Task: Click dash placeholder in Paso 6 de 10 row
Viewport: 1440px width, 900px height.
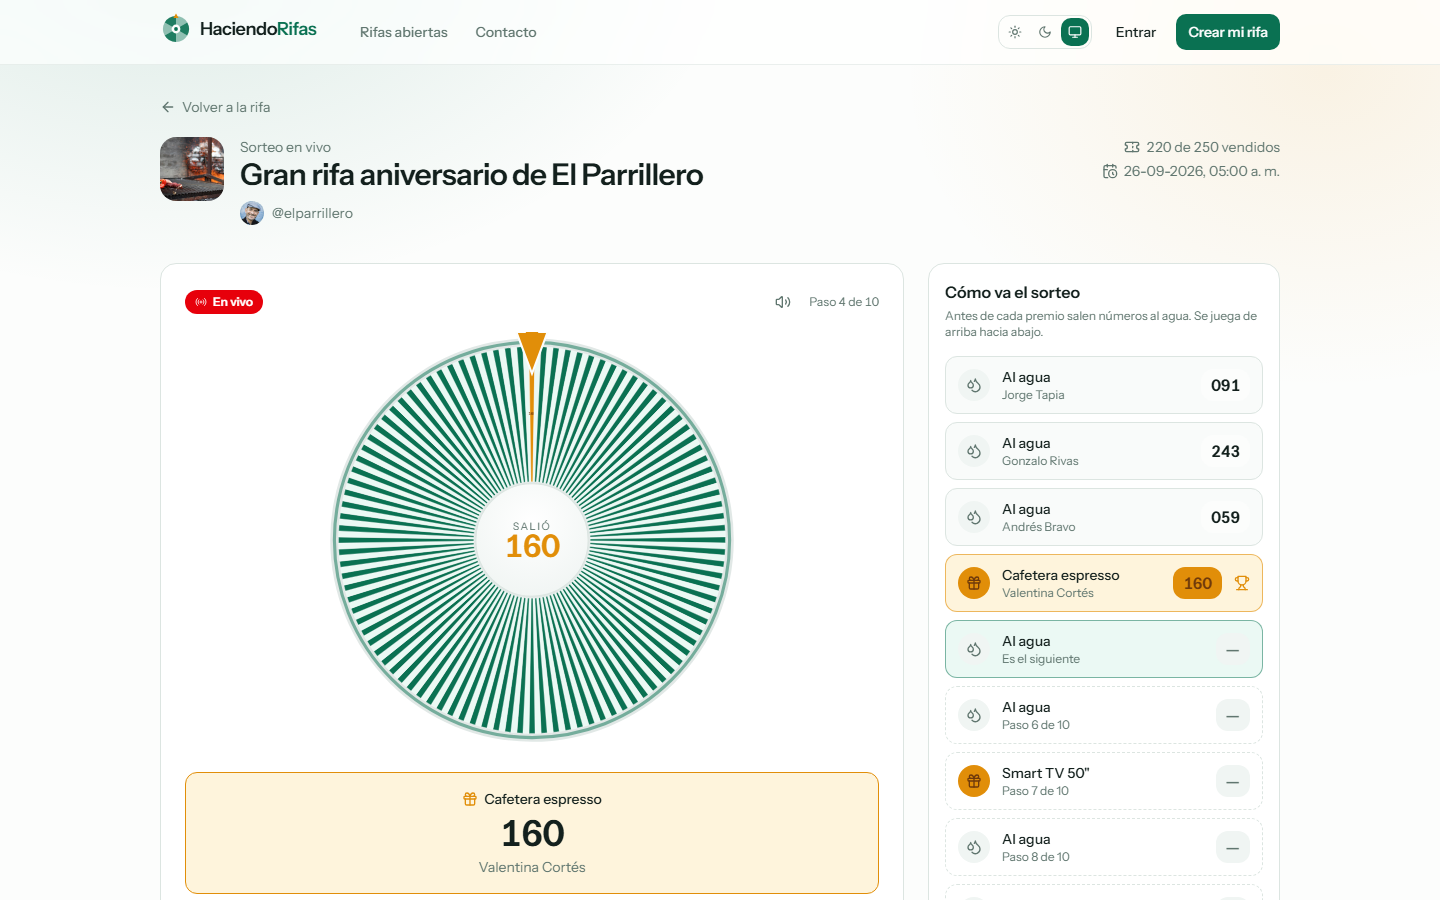Action: click(1233, 715)
